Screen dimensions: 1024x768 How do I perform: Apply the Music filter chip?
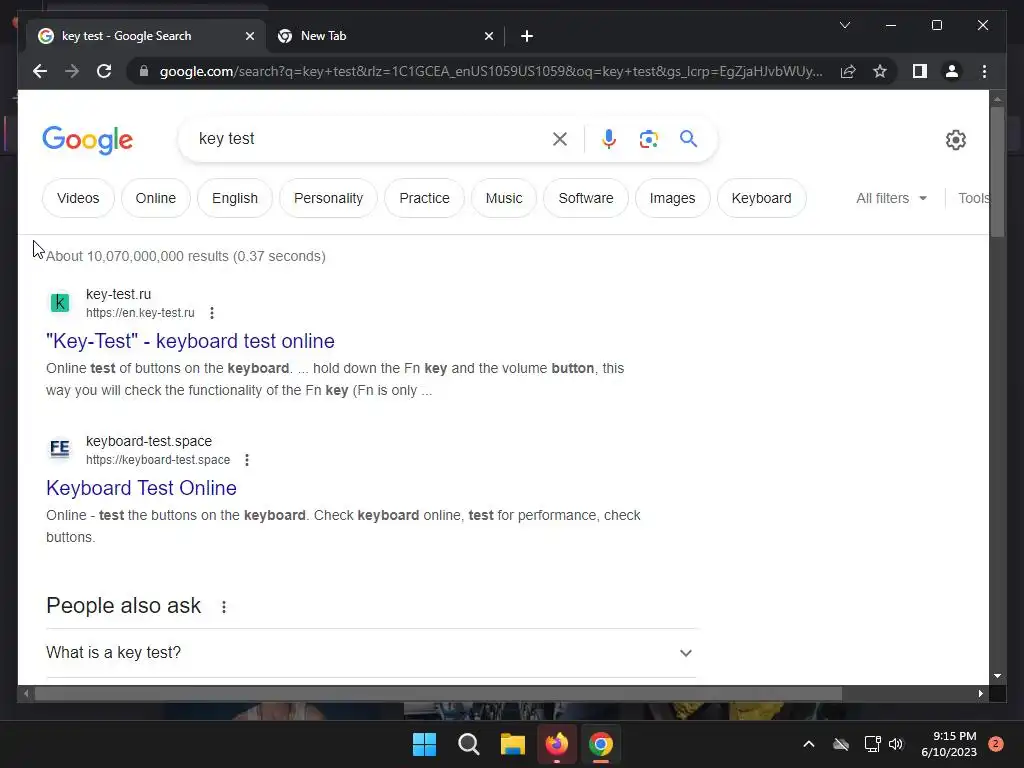(x=504, y=198)
